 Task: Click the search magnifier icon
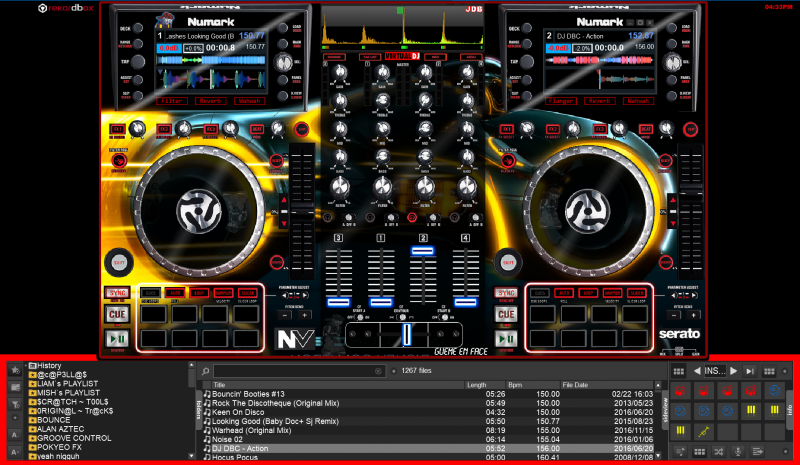click(x=206, y=371)
